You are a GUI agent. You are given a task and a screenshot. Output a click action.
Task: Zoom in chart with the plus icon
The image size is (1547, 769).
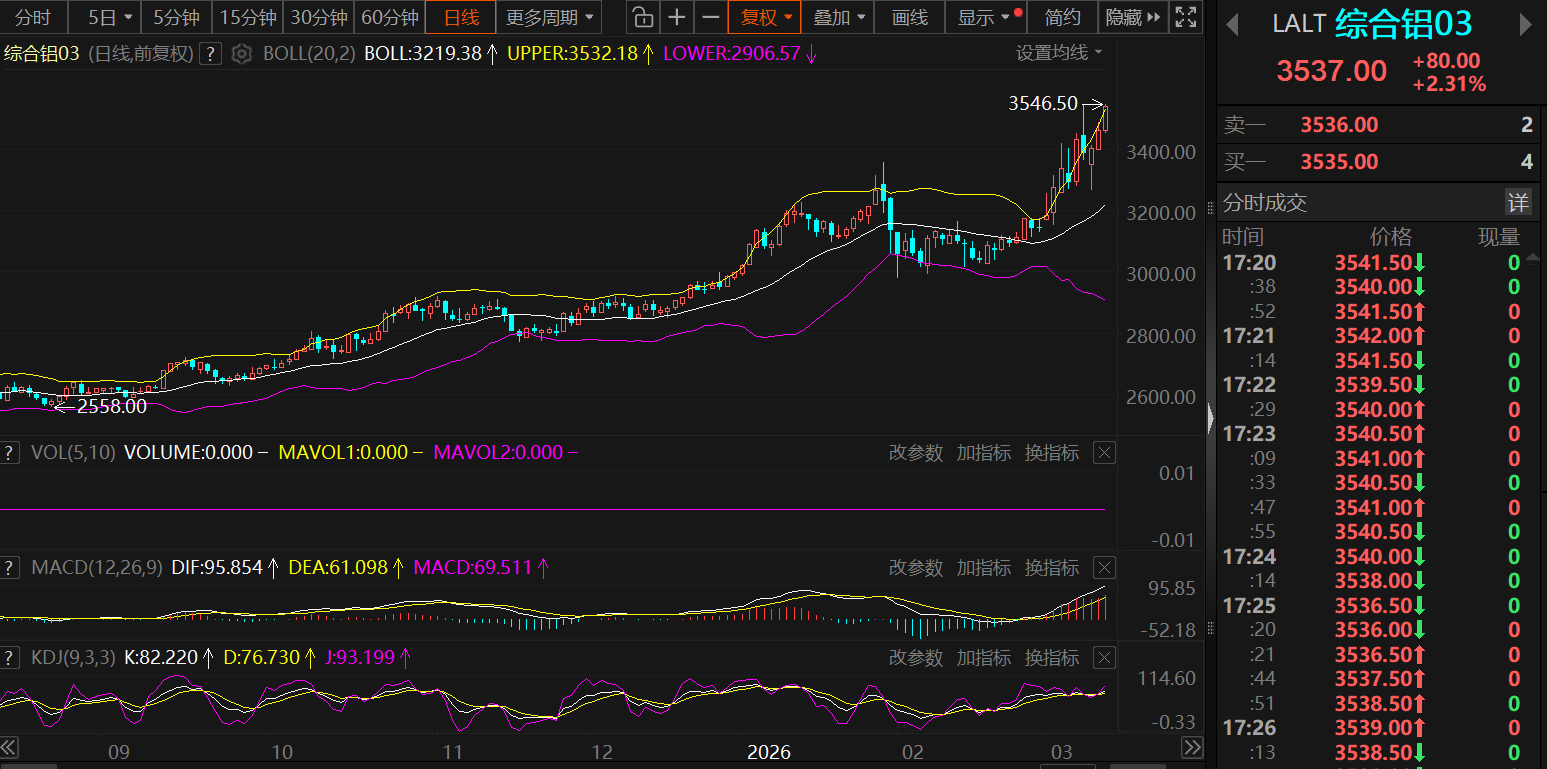pos(677,17)
